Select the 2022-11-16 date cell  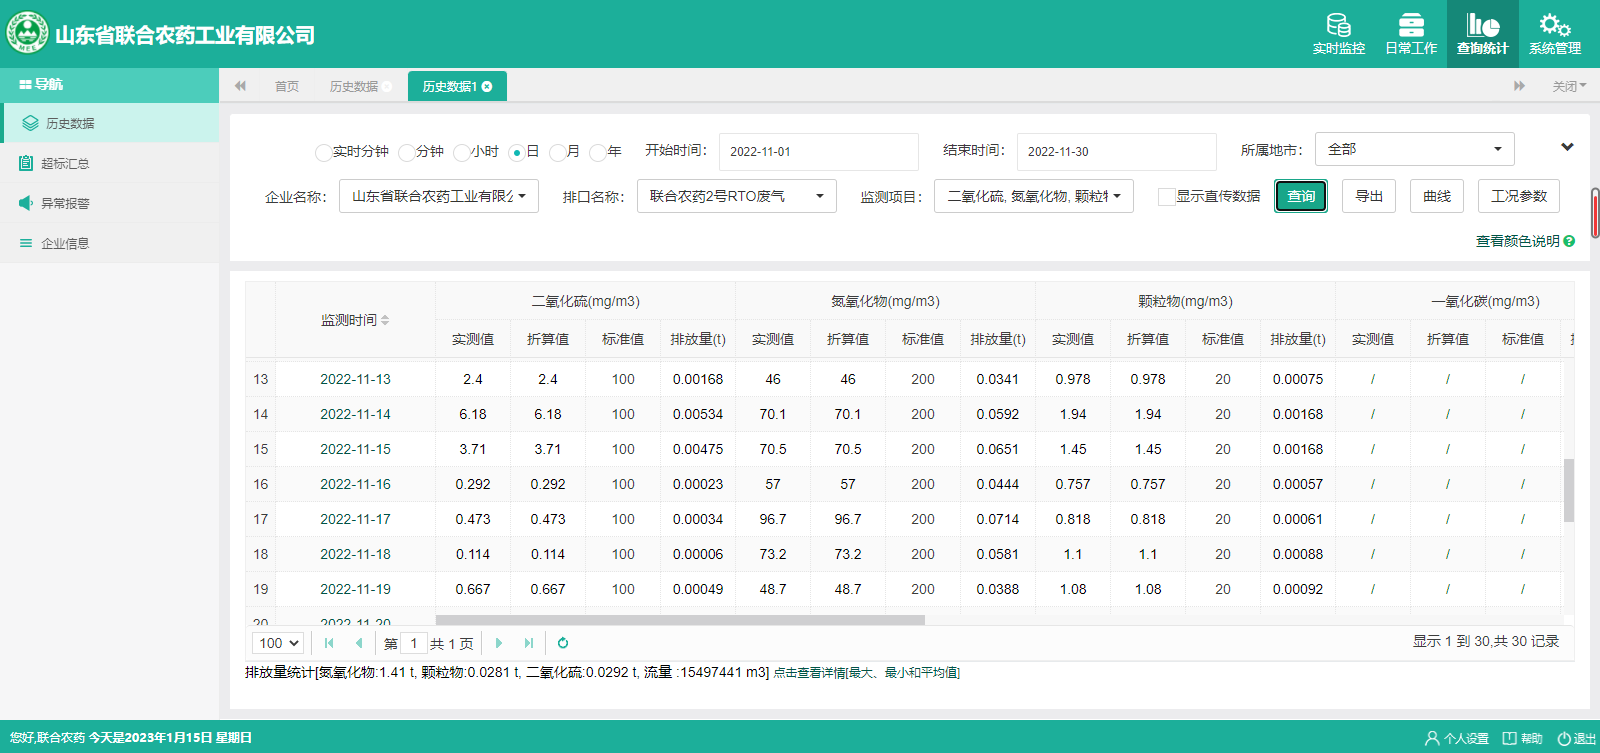point(355,484)
